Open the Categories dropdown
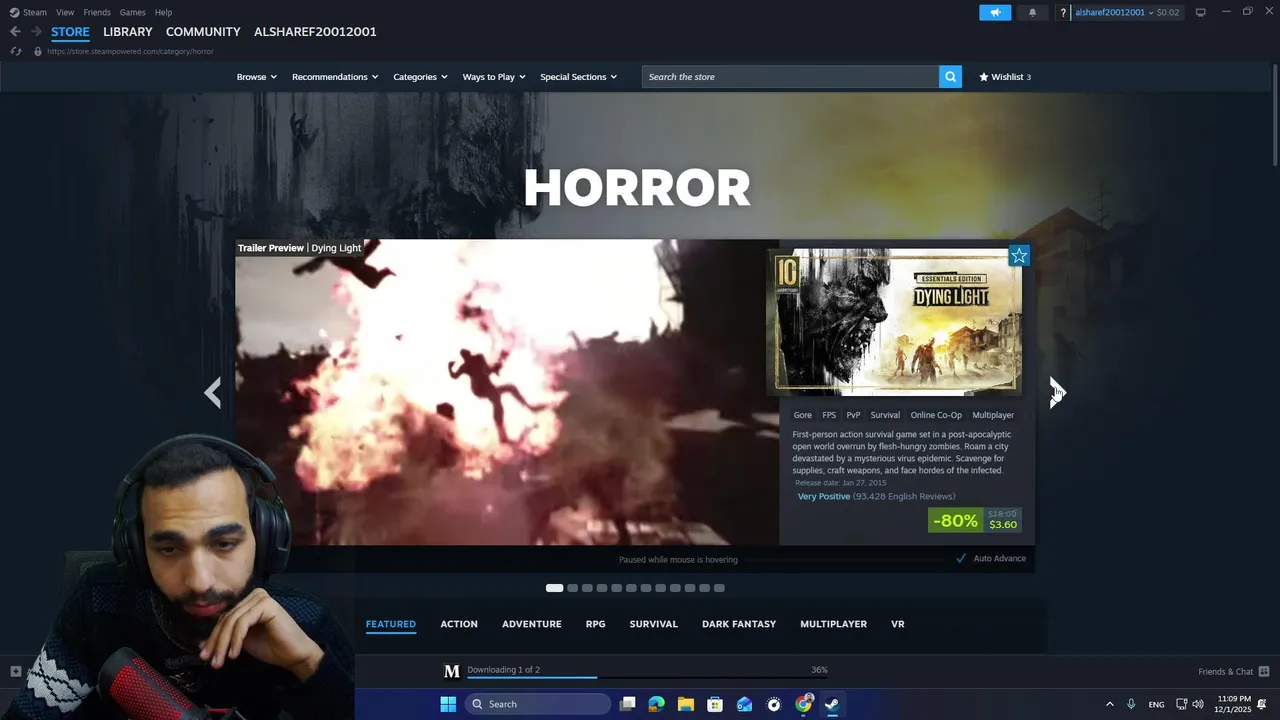This screenshot has height=720, width=1280. [x=420, y=77]
